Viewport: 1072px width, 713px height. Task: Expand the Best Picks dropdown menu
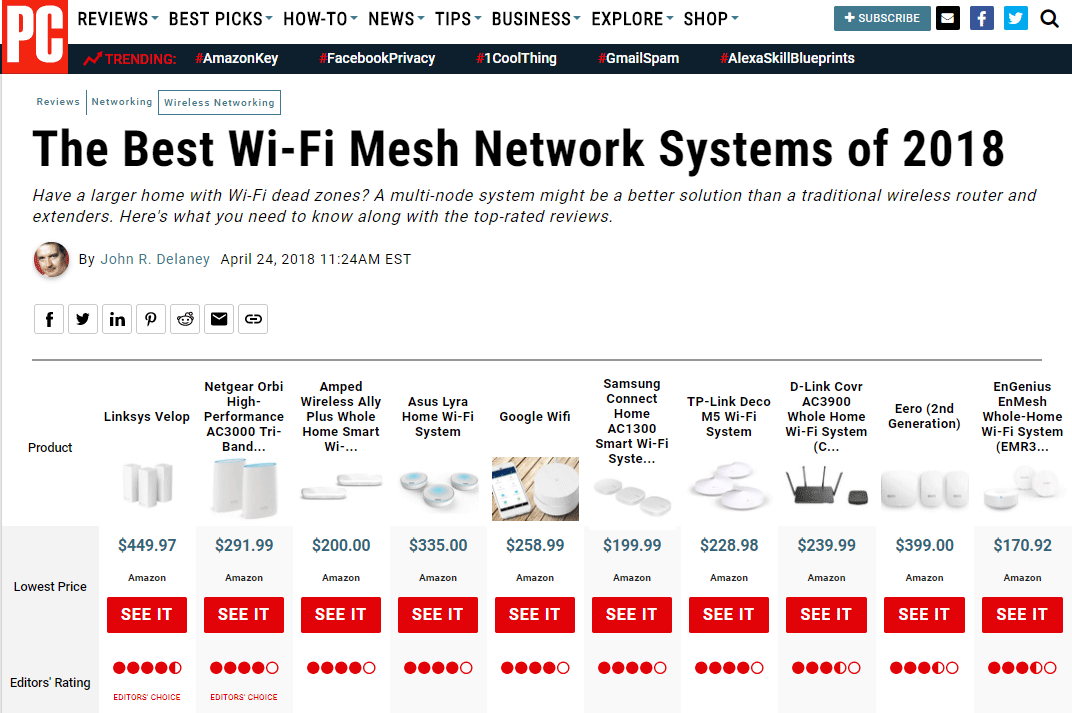pos(220,19)
